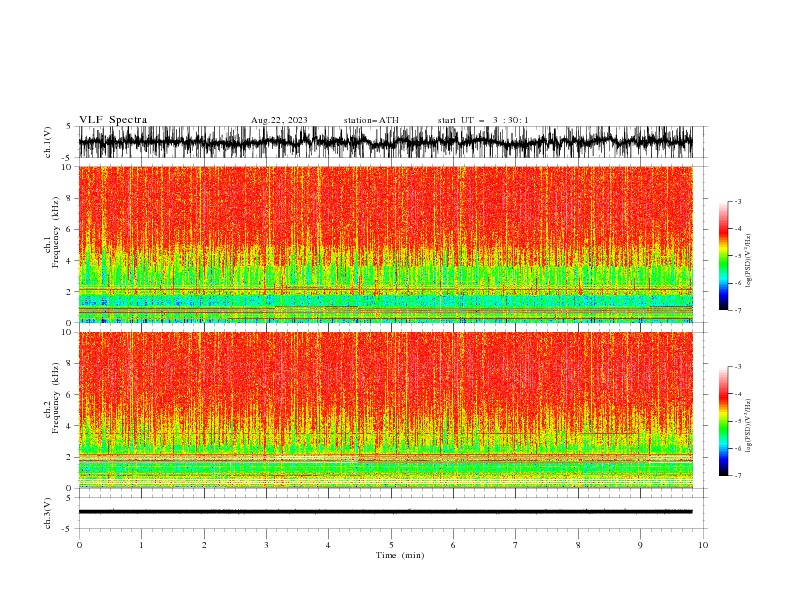Screen dimensions: 792x612
Task: Click the 'Aug.22, 2023' date label
Action: (279, 120)
